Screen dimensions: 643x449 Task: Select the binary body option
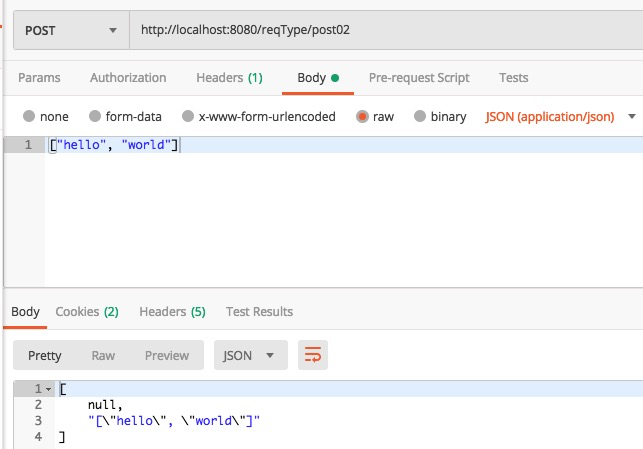(420, 116)
